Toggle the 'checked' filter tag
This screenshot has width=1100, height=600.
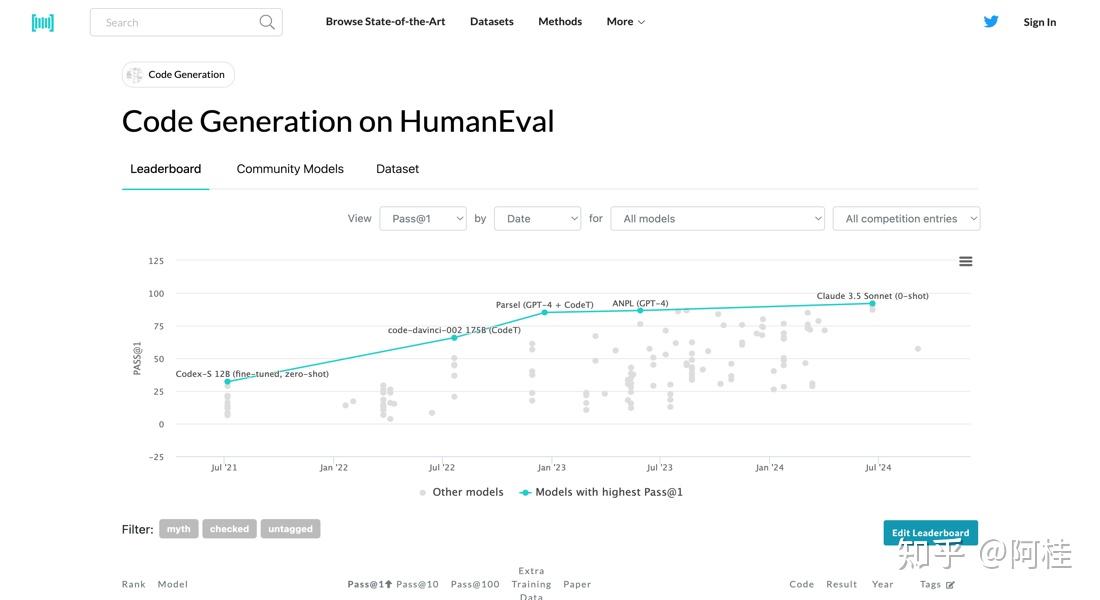point(229,529)
